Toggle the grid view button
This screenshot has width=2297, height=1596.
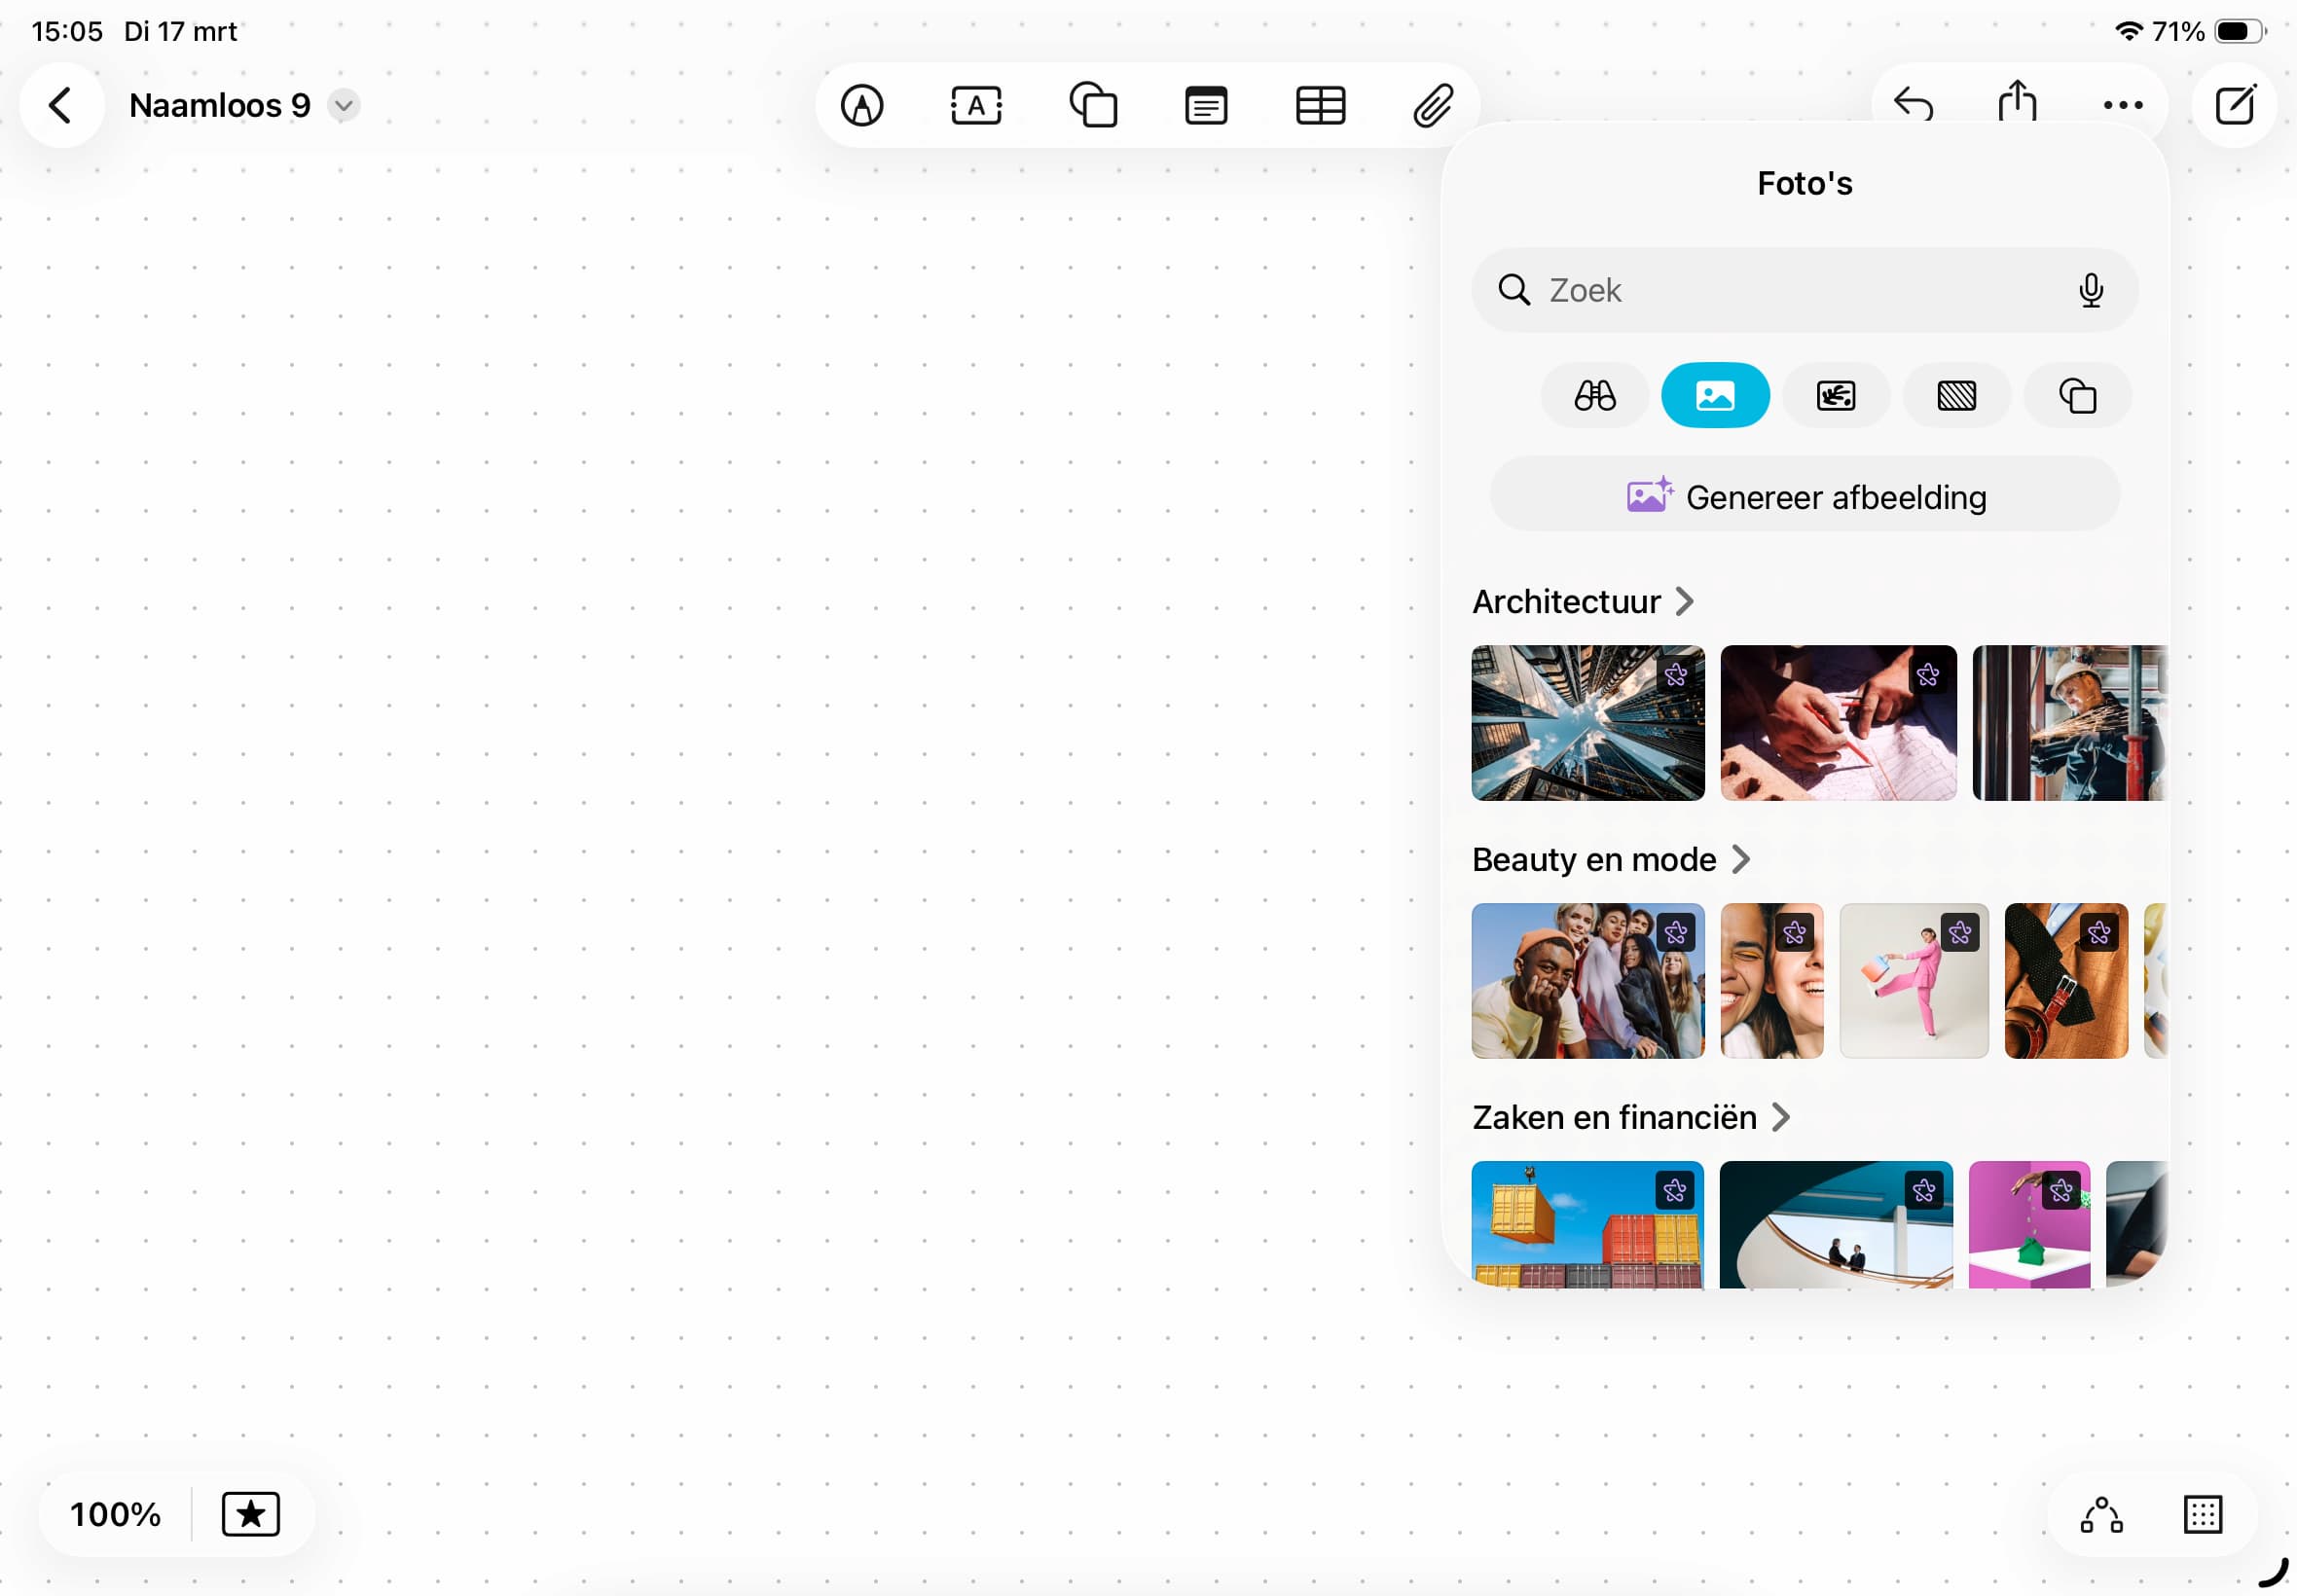[2202, 1514]
